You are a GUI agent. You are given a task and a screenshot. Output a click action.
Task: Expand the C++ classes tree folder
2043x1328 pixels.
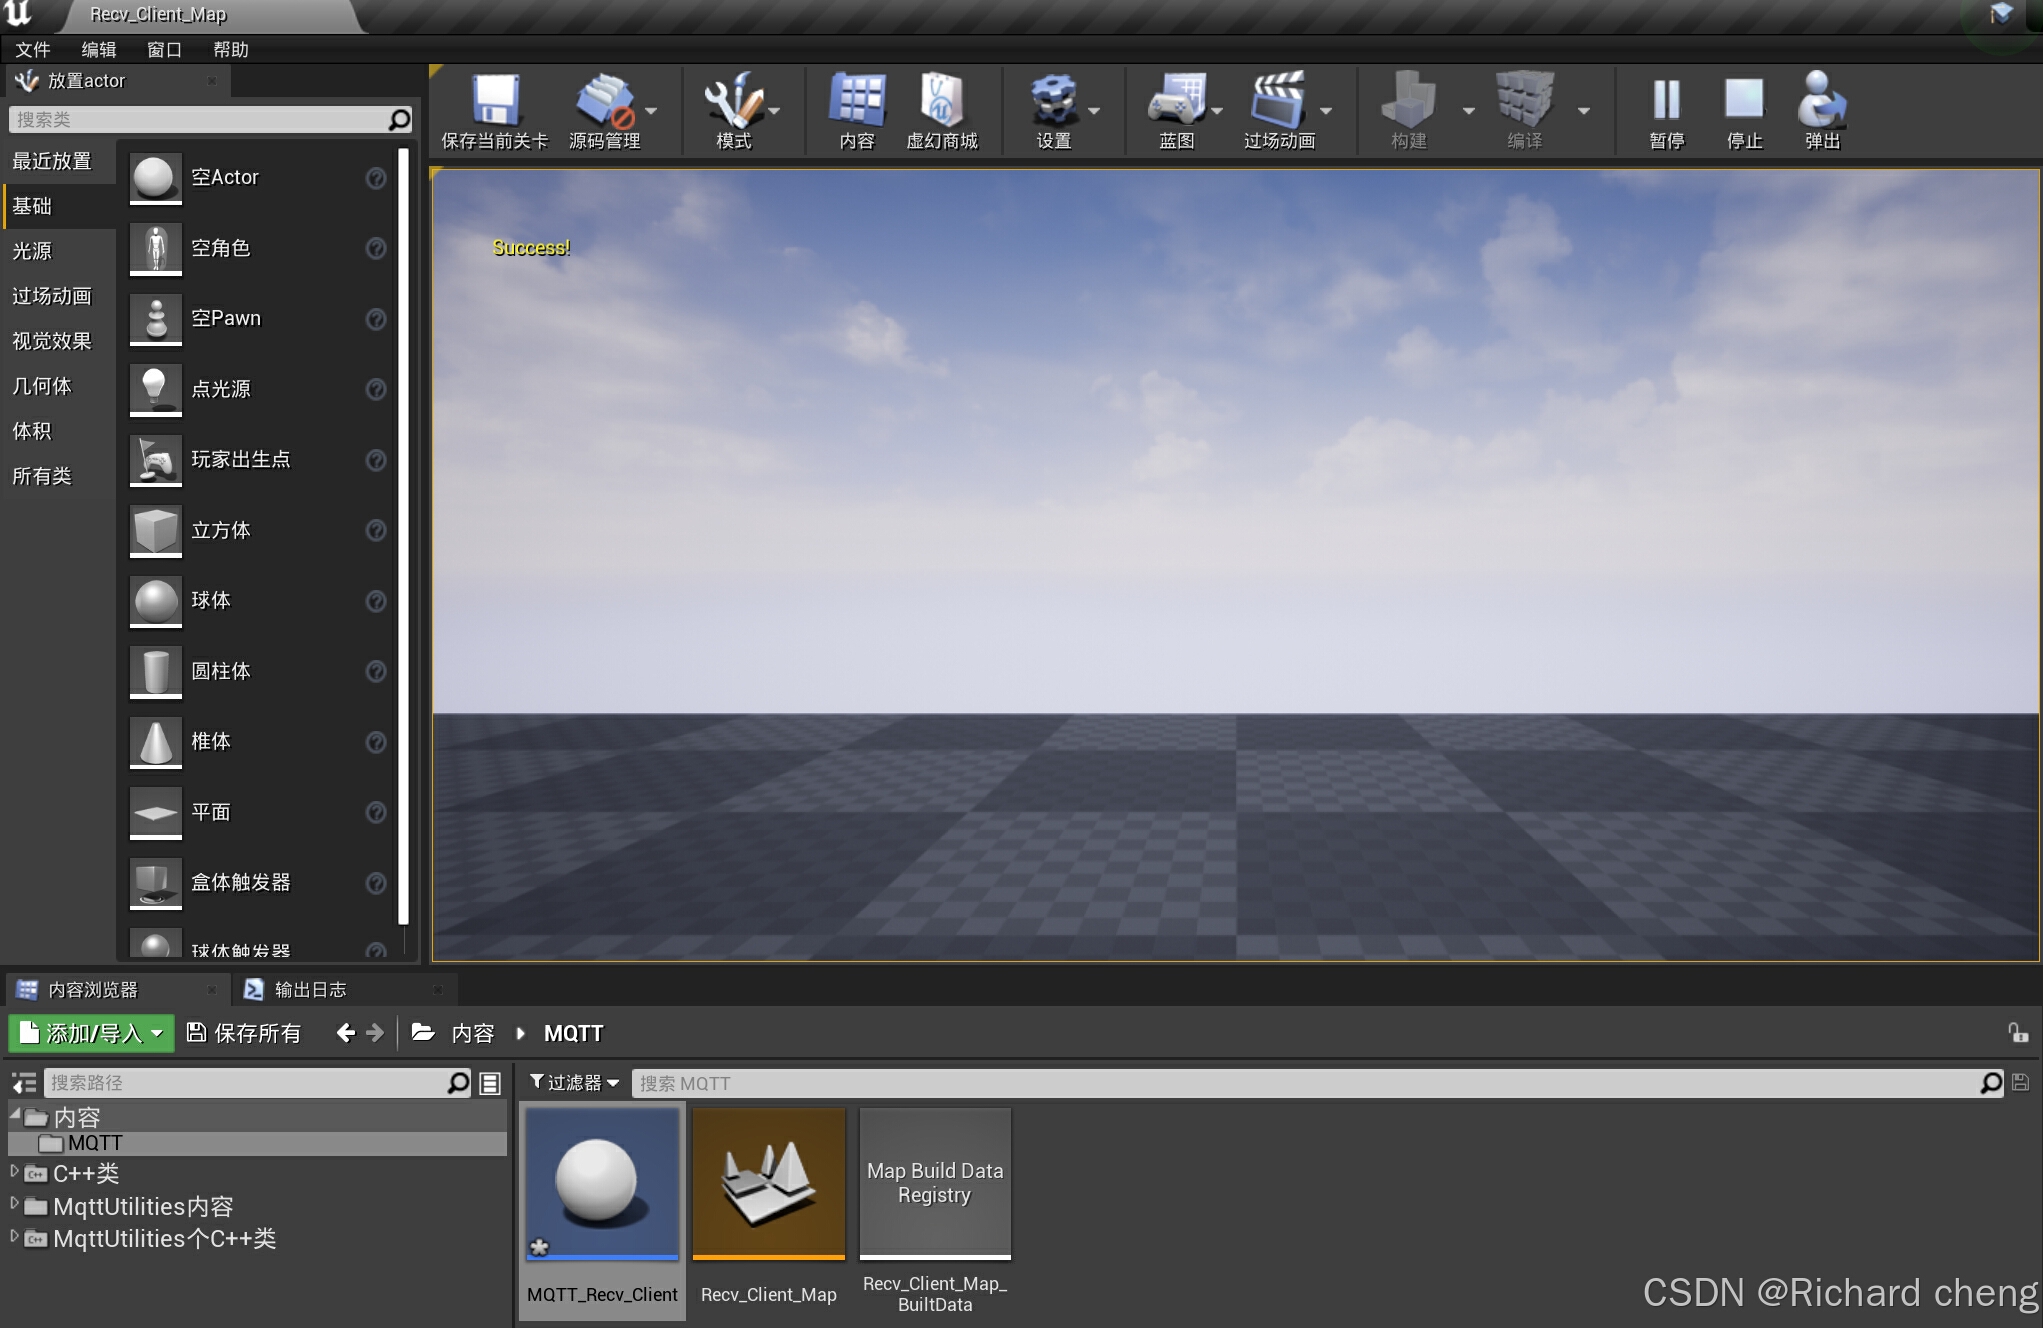(14, 1172)
